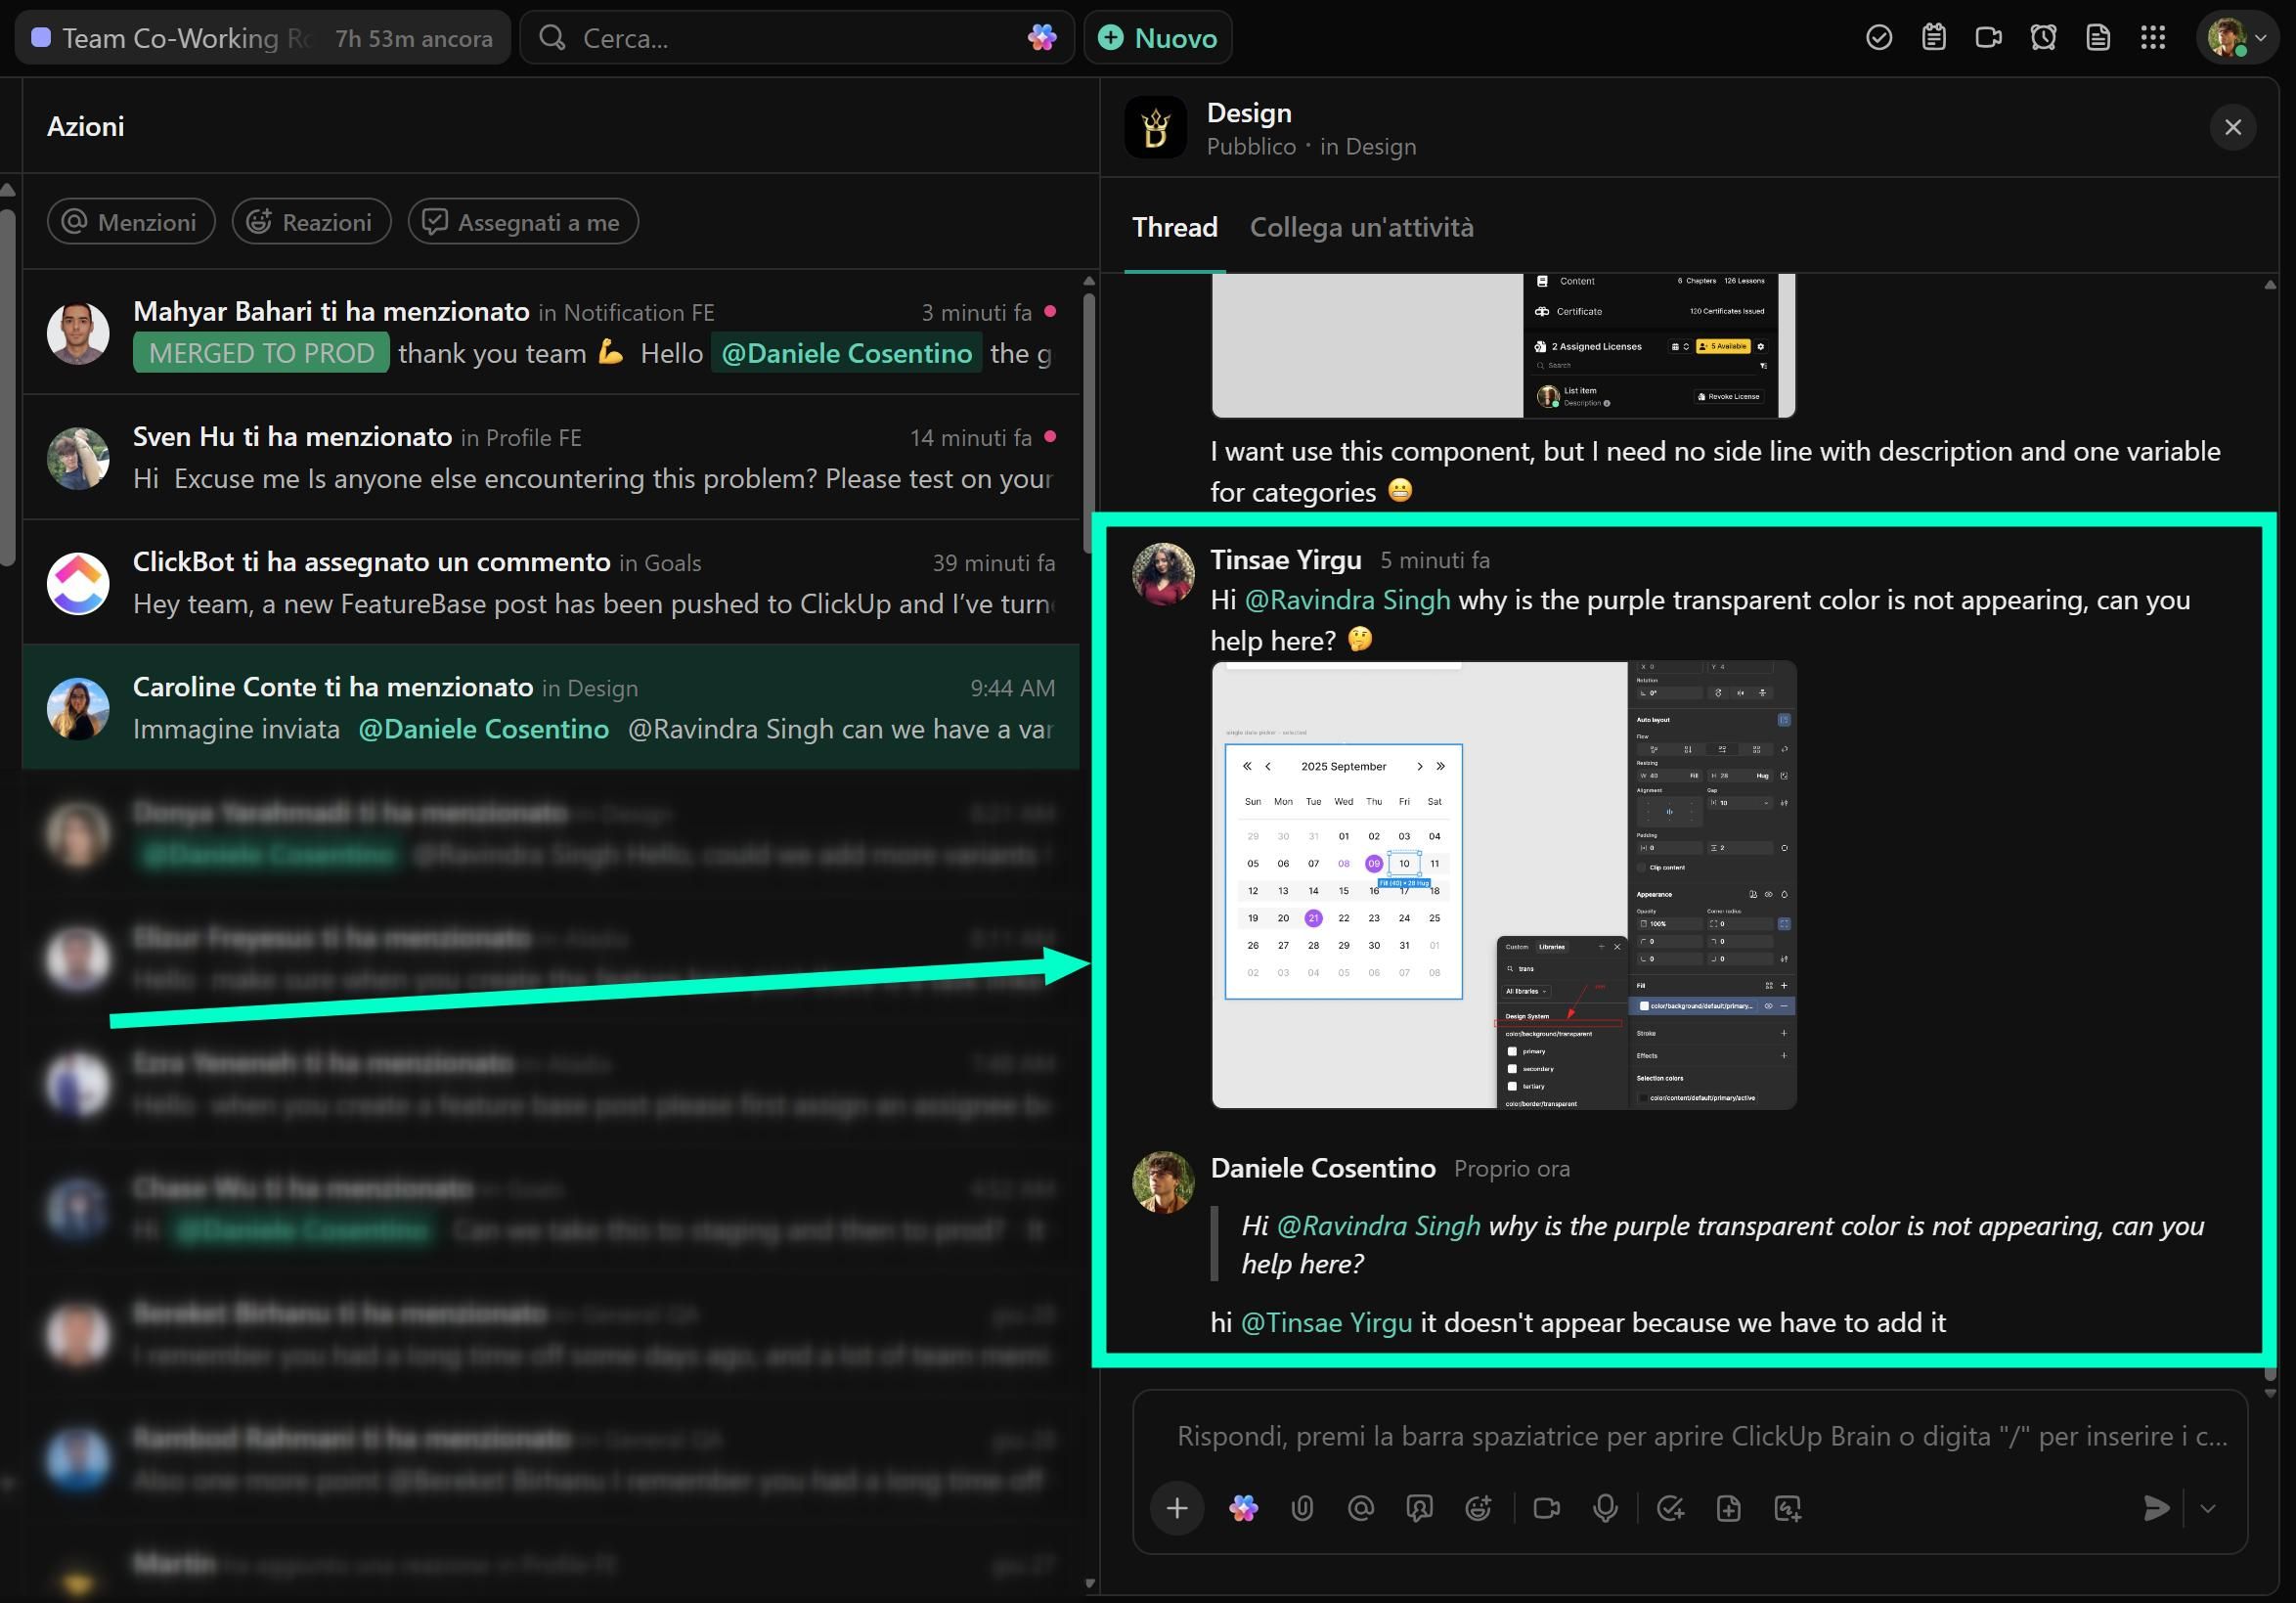Open ClickUp Brain in reply toolbar
2296x1603 pixels.
(x=1243, y=1508)
